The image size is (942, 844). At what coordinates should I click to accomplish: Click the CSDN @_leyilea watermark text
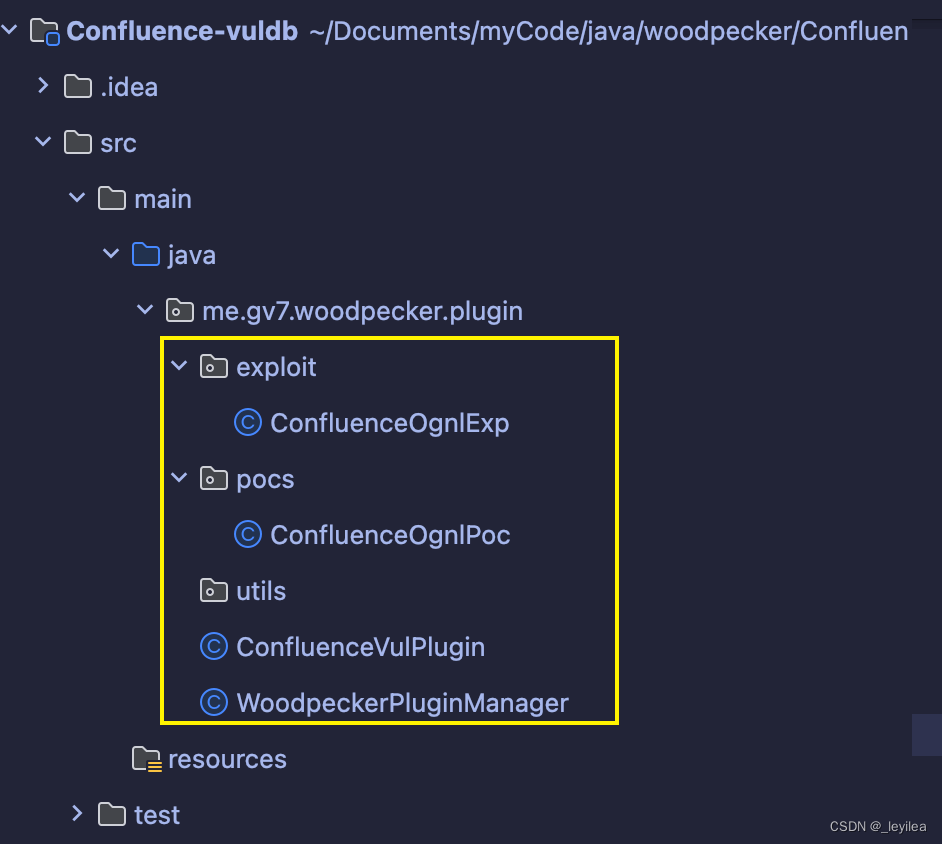click(x=876, y=826)
